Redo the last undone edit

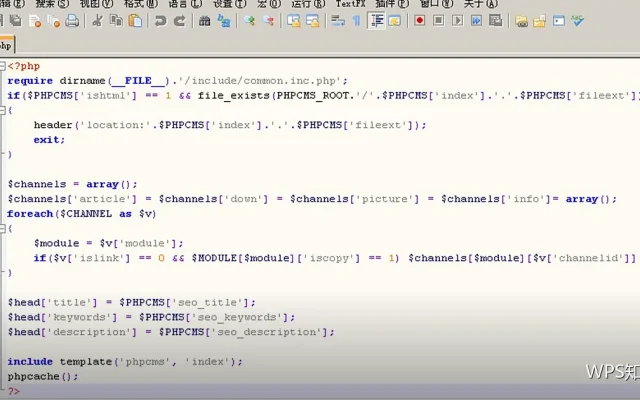[x=180, y=20]
